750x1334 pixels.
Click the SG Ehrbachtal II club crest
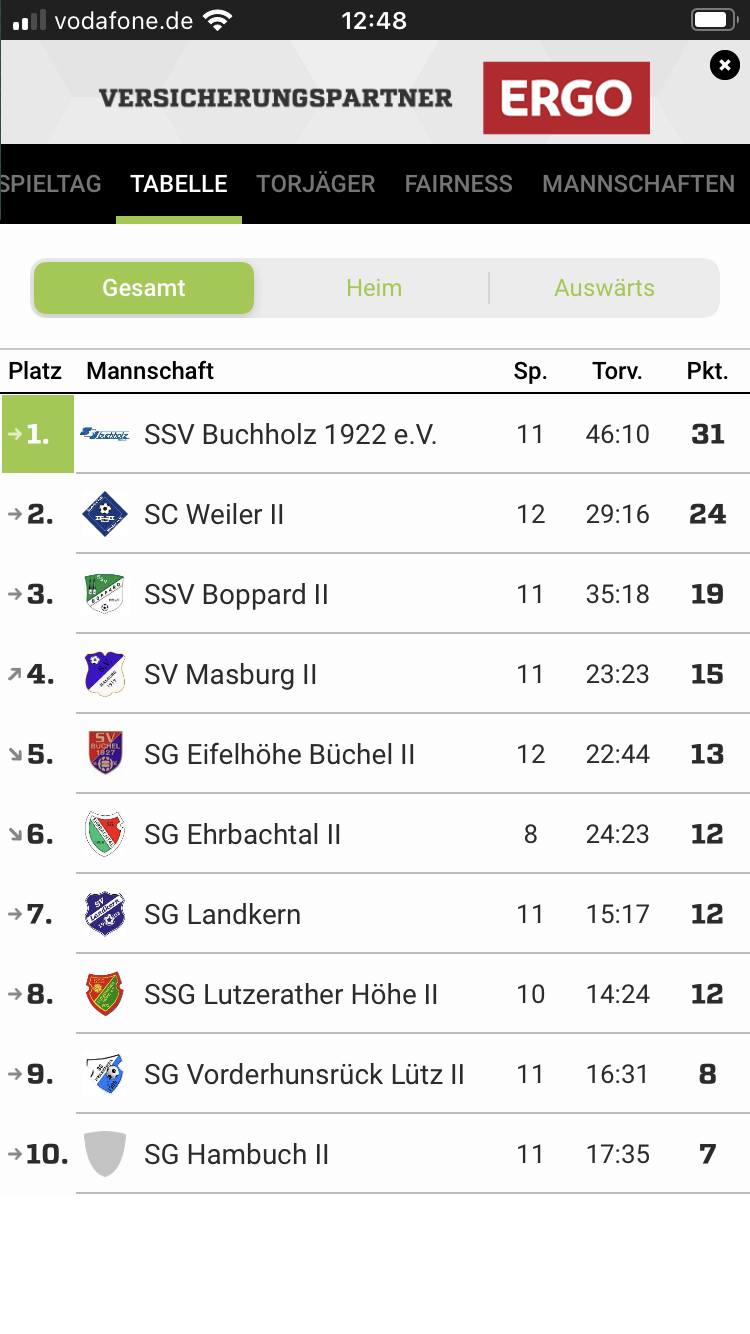tap(105, 834)
